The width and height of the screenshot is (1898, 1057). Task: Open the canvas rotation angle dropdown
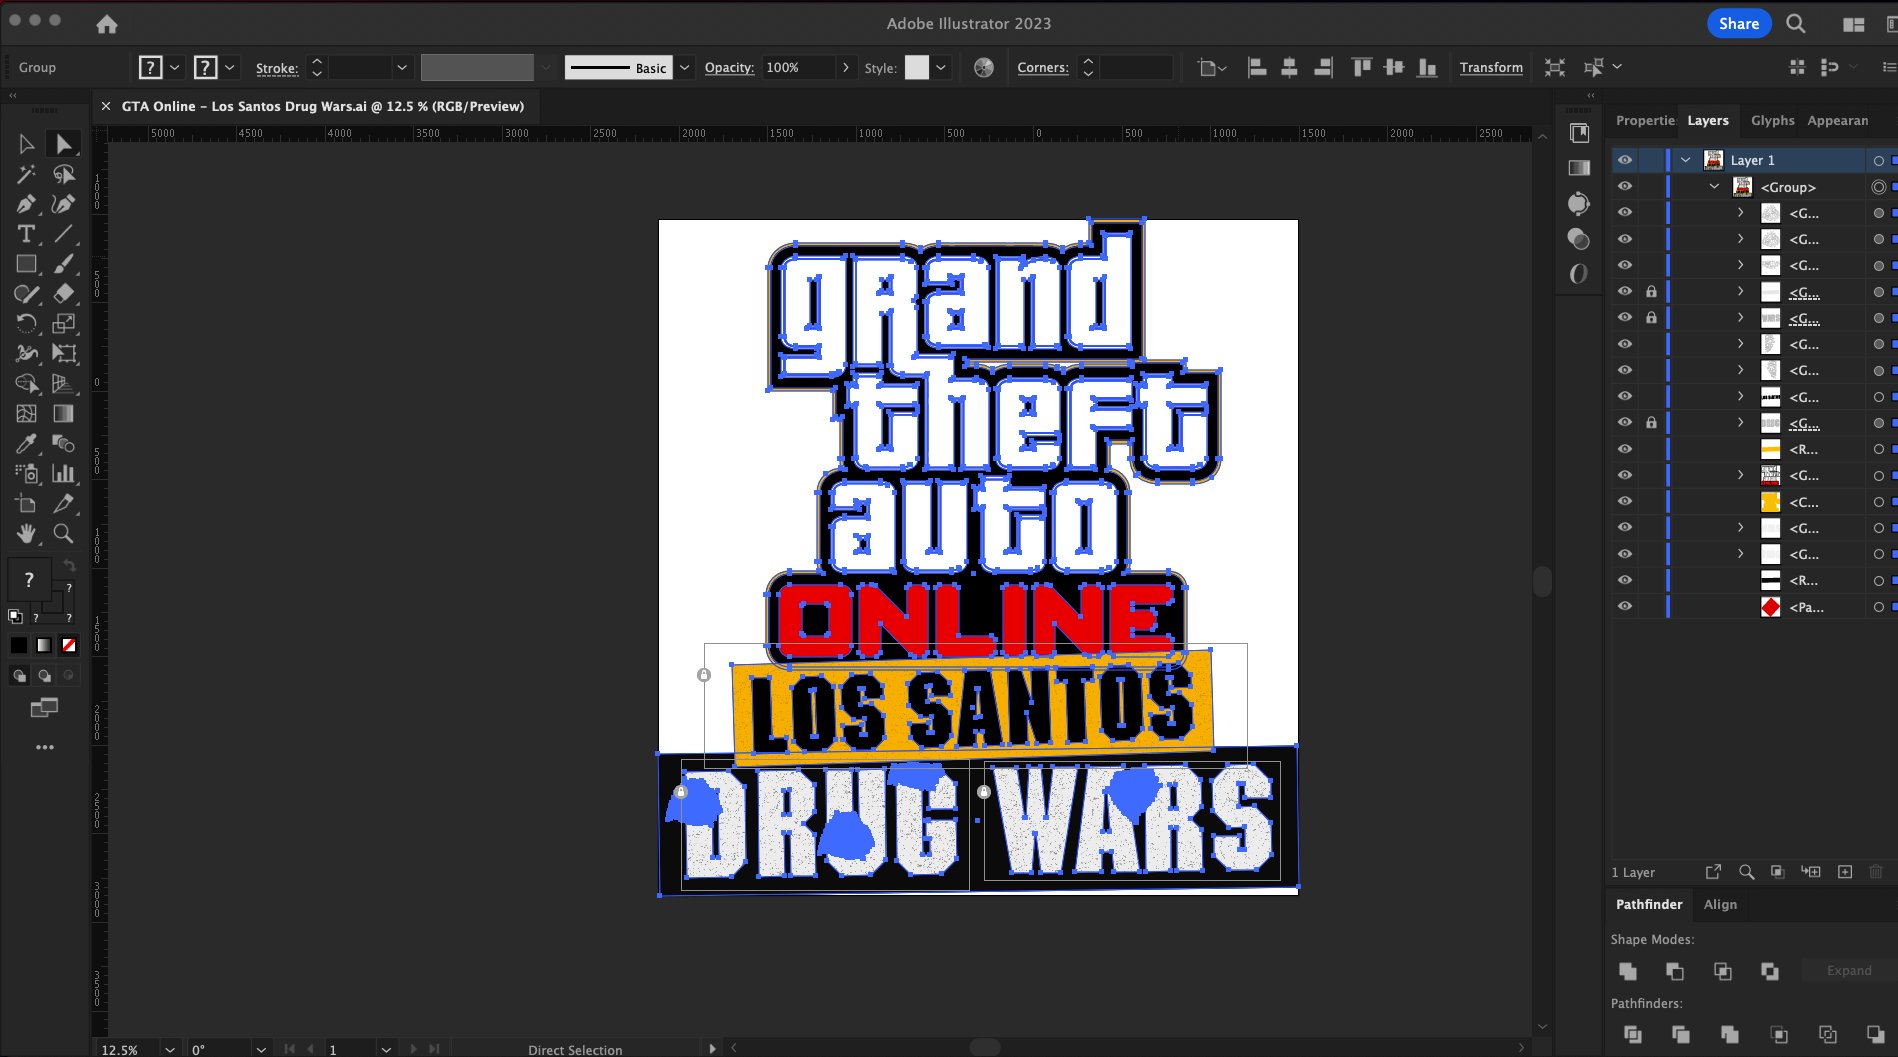[261, 1049]
